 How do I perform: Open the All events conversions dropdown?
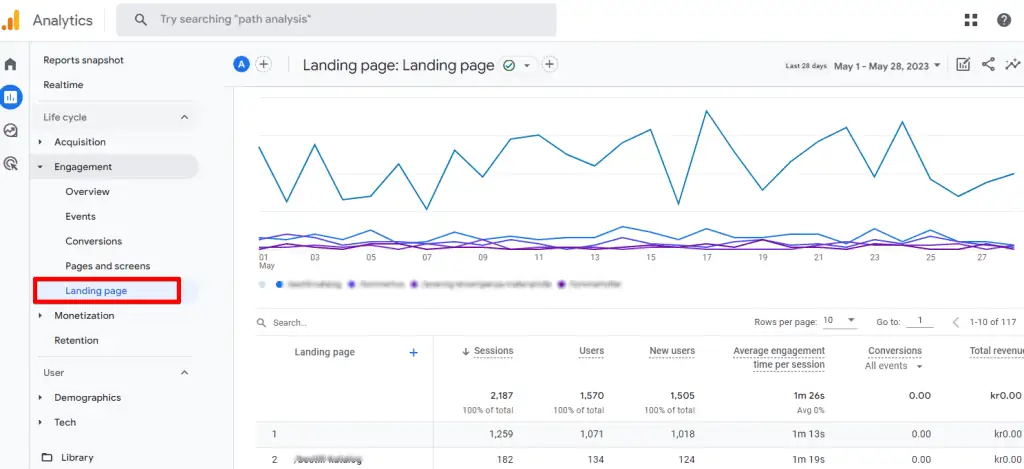pyautogui.click(x=893, y=366)
